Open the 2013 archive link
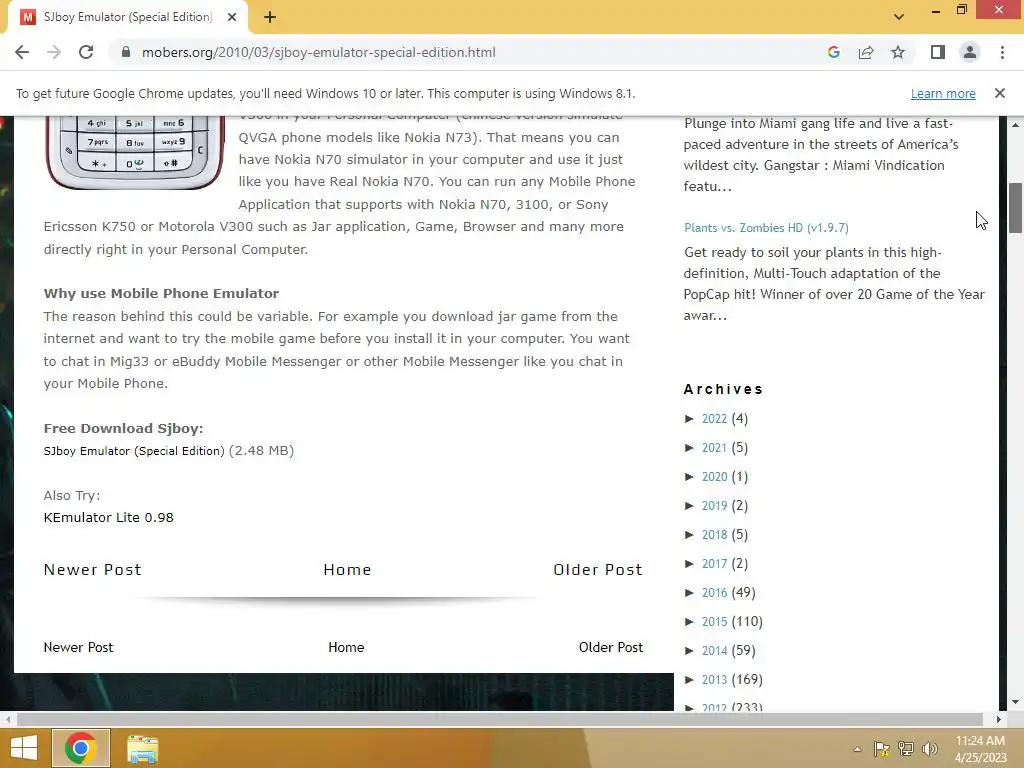Image resolution: width=1024 pixels, height=768 pixels. pyautogui.click(x=714, y=679)
